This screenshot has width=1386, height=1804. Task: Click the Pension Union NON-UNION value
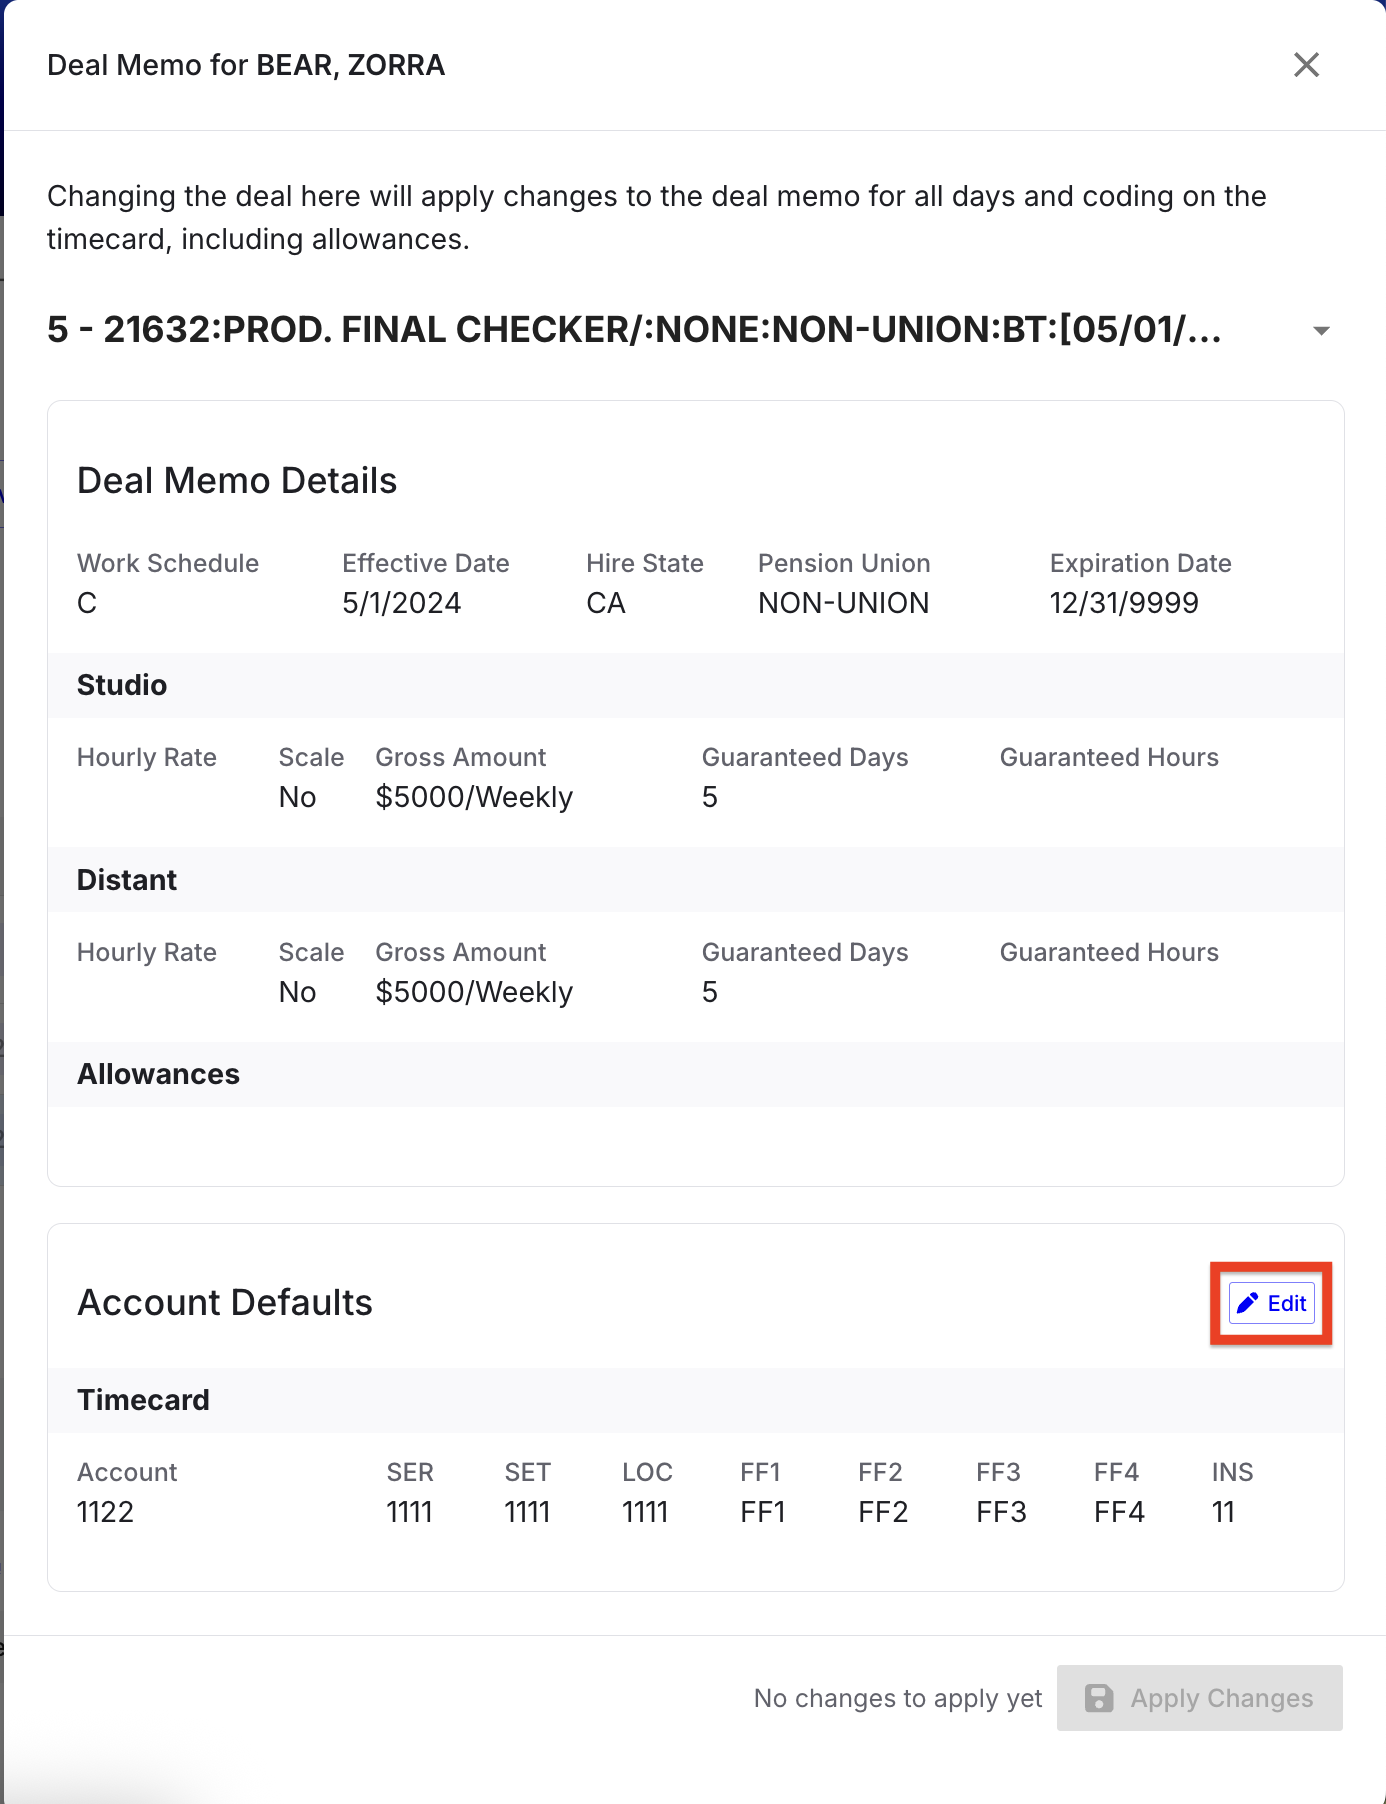point(844,603)
